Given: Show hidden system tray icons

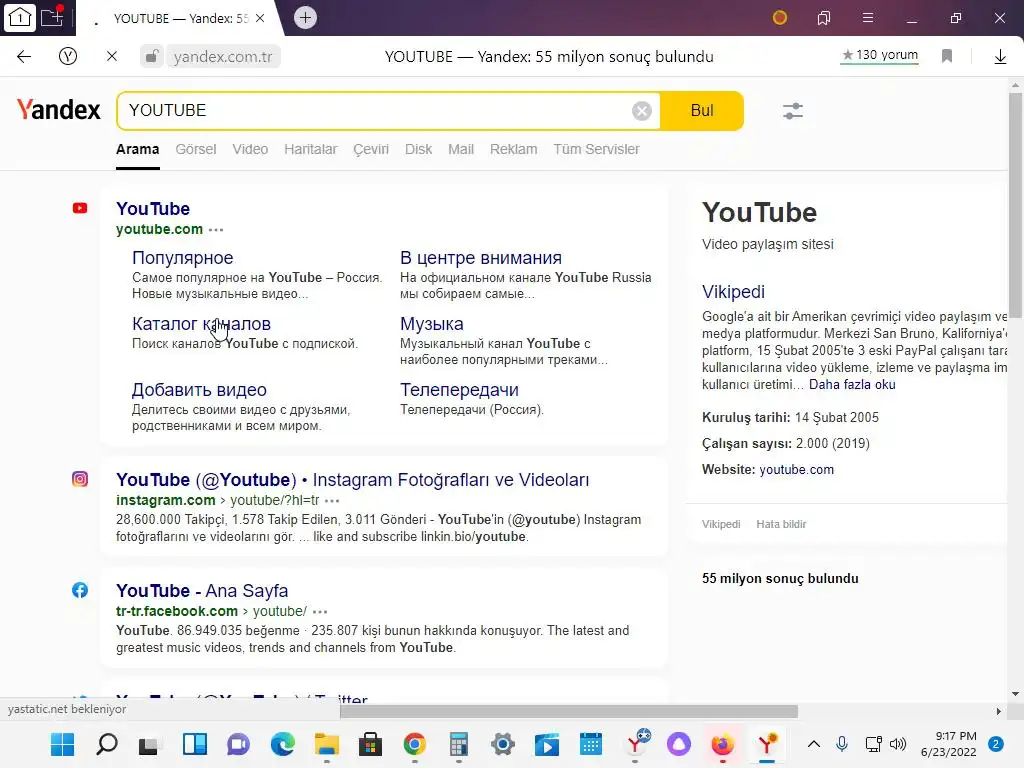Looking at the screenshot, I should coord(814,744).
